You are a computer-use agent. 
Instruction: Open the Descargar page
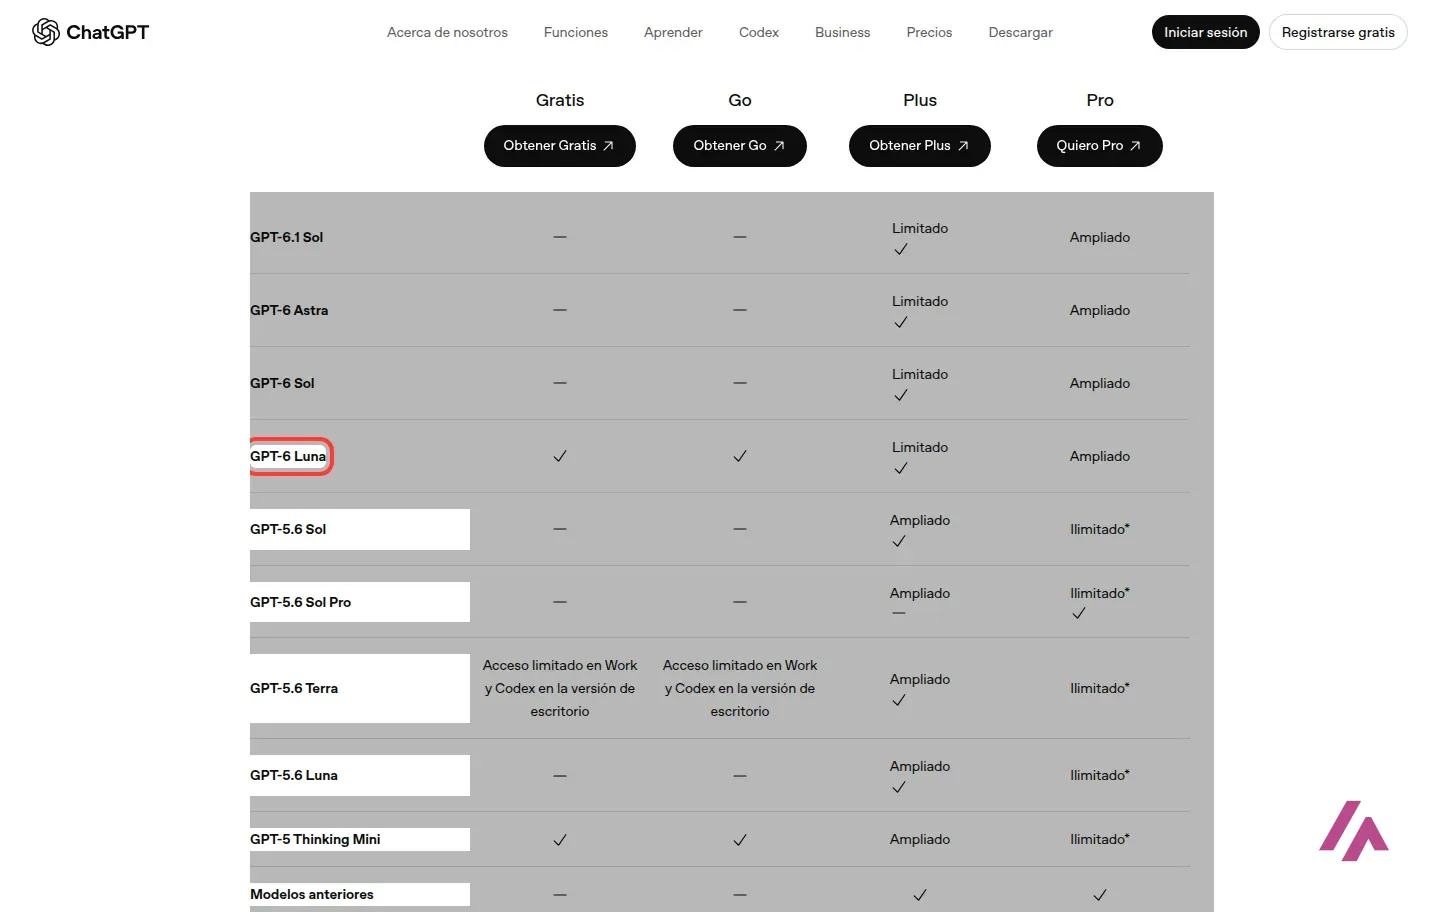pos(1021,32)
